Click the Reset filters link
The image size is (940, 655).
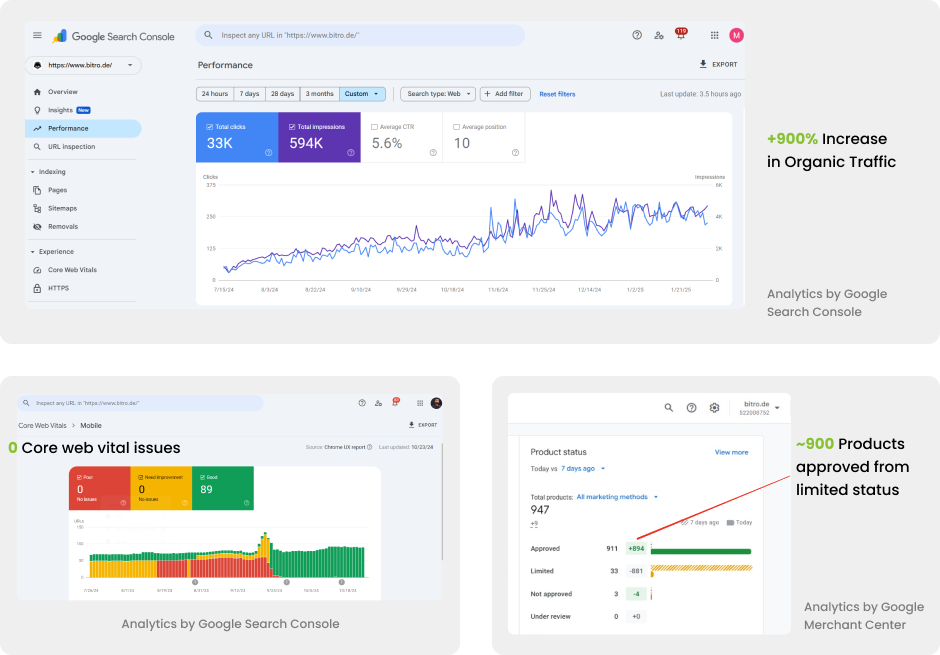click(557, 94)
